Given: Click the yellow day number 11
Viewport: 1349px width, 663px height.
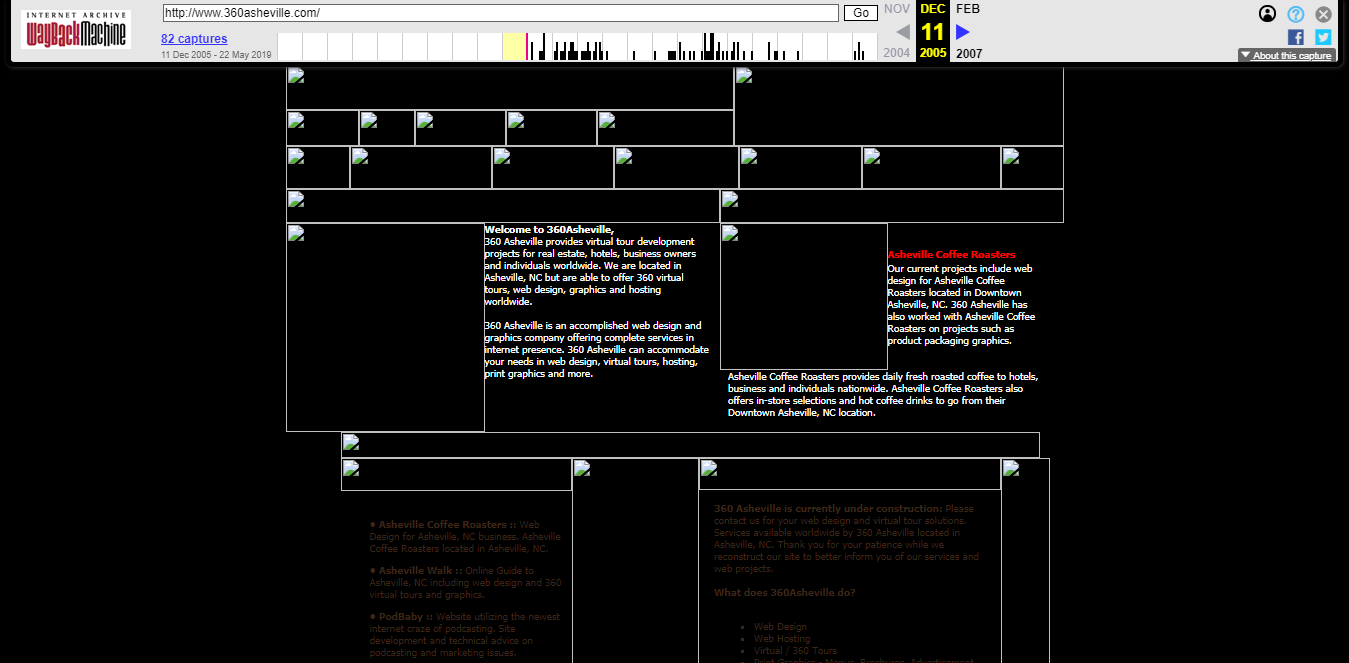Looking at the screenshot, I should point(933,31).
